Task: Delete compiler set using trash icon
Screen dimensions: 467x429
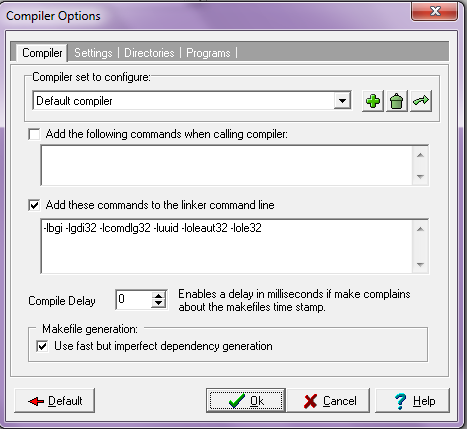Action: point(397,101)
